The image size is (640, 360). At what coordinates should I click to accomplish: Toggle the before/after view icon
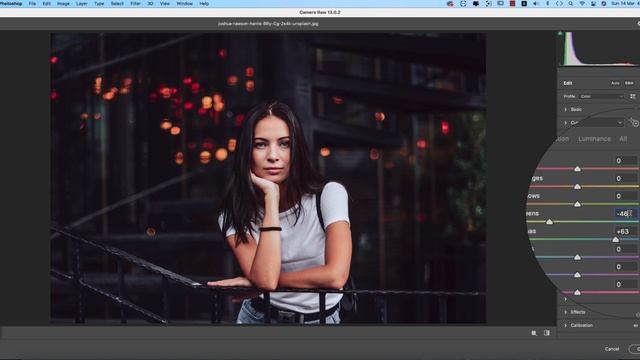pos(547,333)
